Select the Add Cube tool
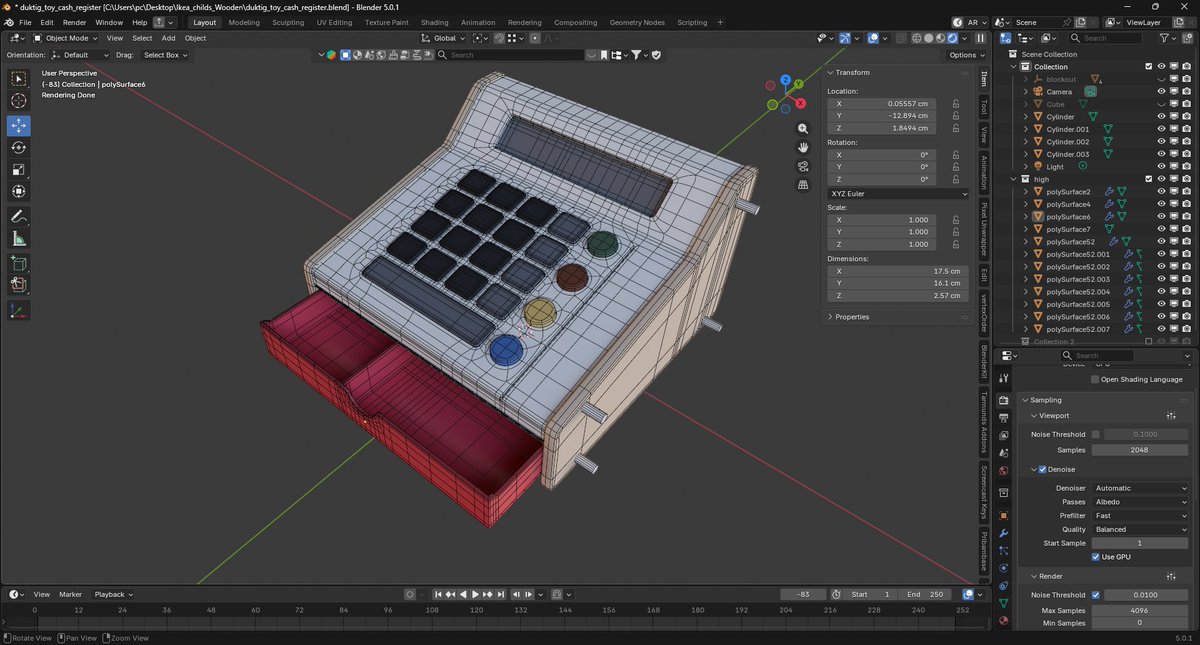1200x645 pixels. click(x=19, y=264)
